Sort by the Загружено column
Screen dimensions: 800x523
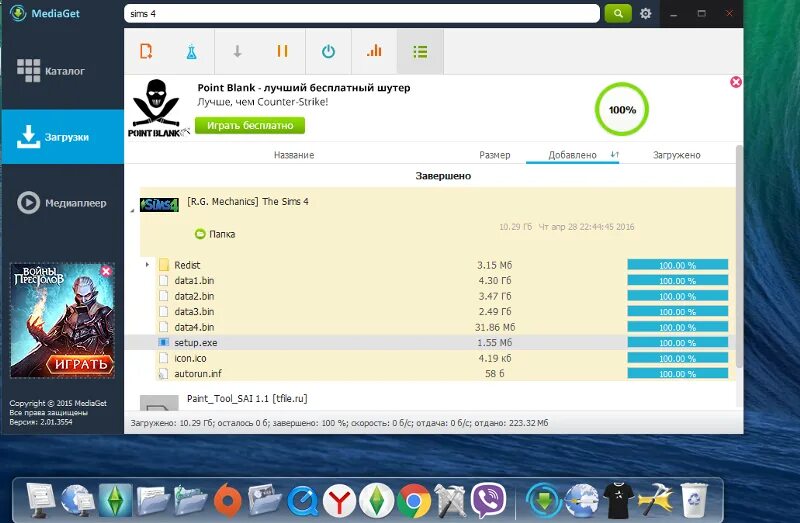pyautogui.click(x=677, y=155)
